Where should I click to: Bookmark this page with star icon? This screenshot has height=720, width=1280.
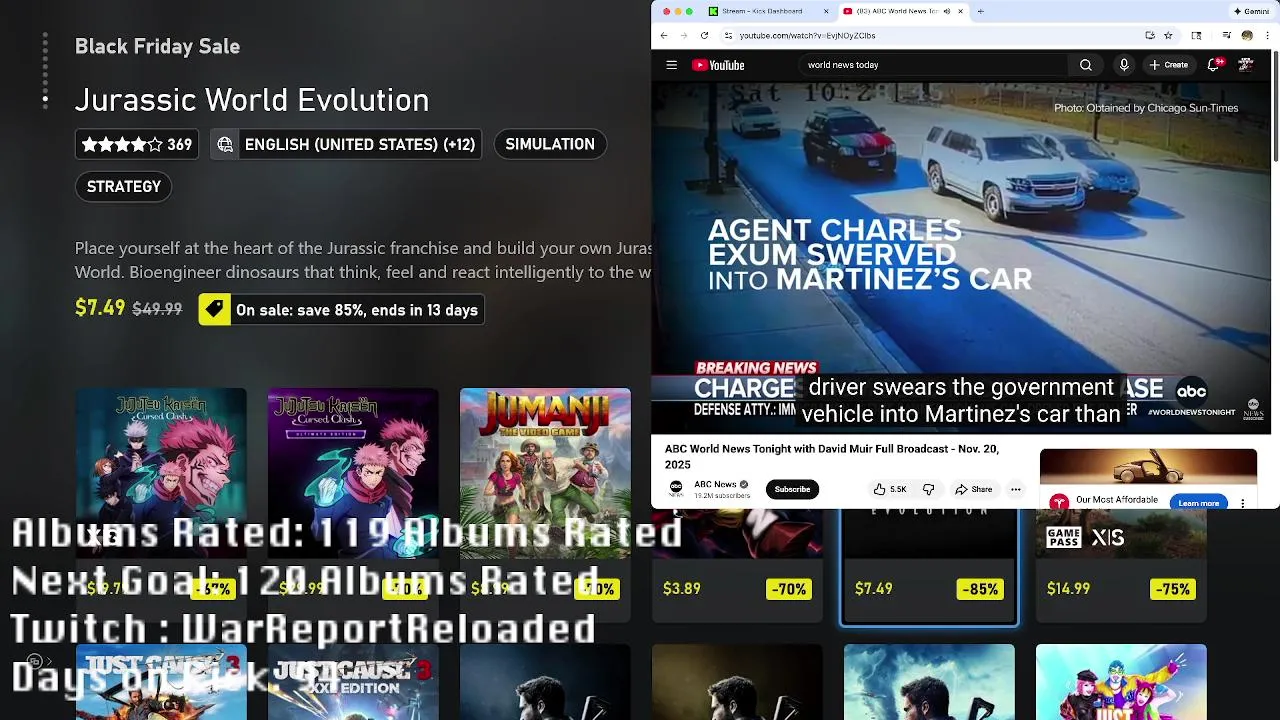(x=1168, y=35)
